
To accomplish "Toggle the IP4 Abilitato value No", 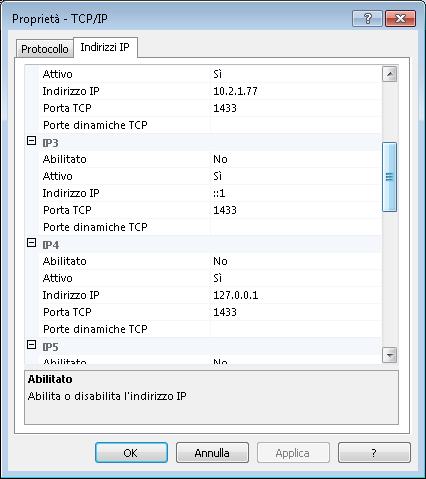I will coord(296,261).
